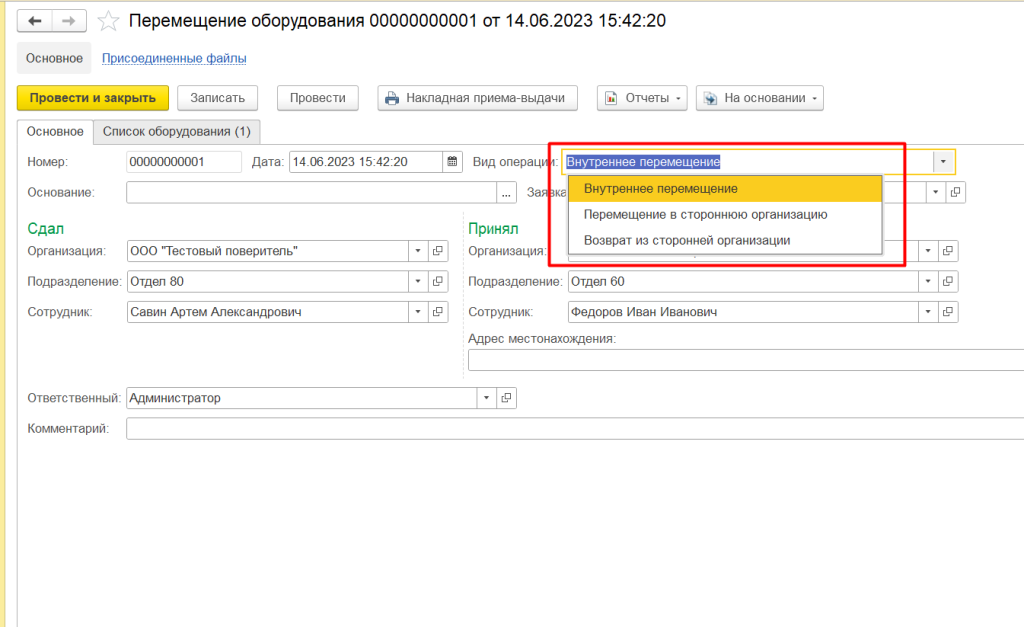Expand the Ответственный dropdown arrow

(x=487, y=398)
